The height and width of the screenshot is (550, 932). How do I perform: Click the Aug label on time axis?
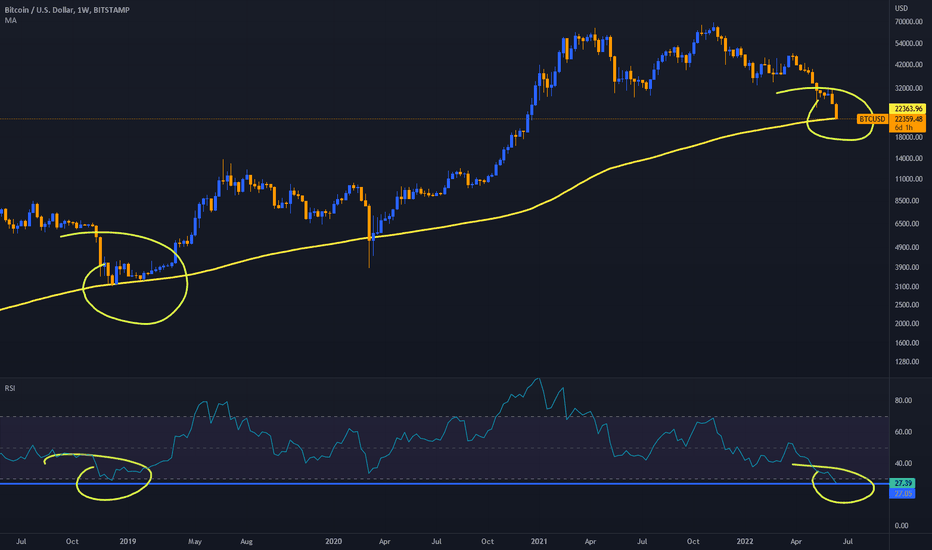(247, 542)
